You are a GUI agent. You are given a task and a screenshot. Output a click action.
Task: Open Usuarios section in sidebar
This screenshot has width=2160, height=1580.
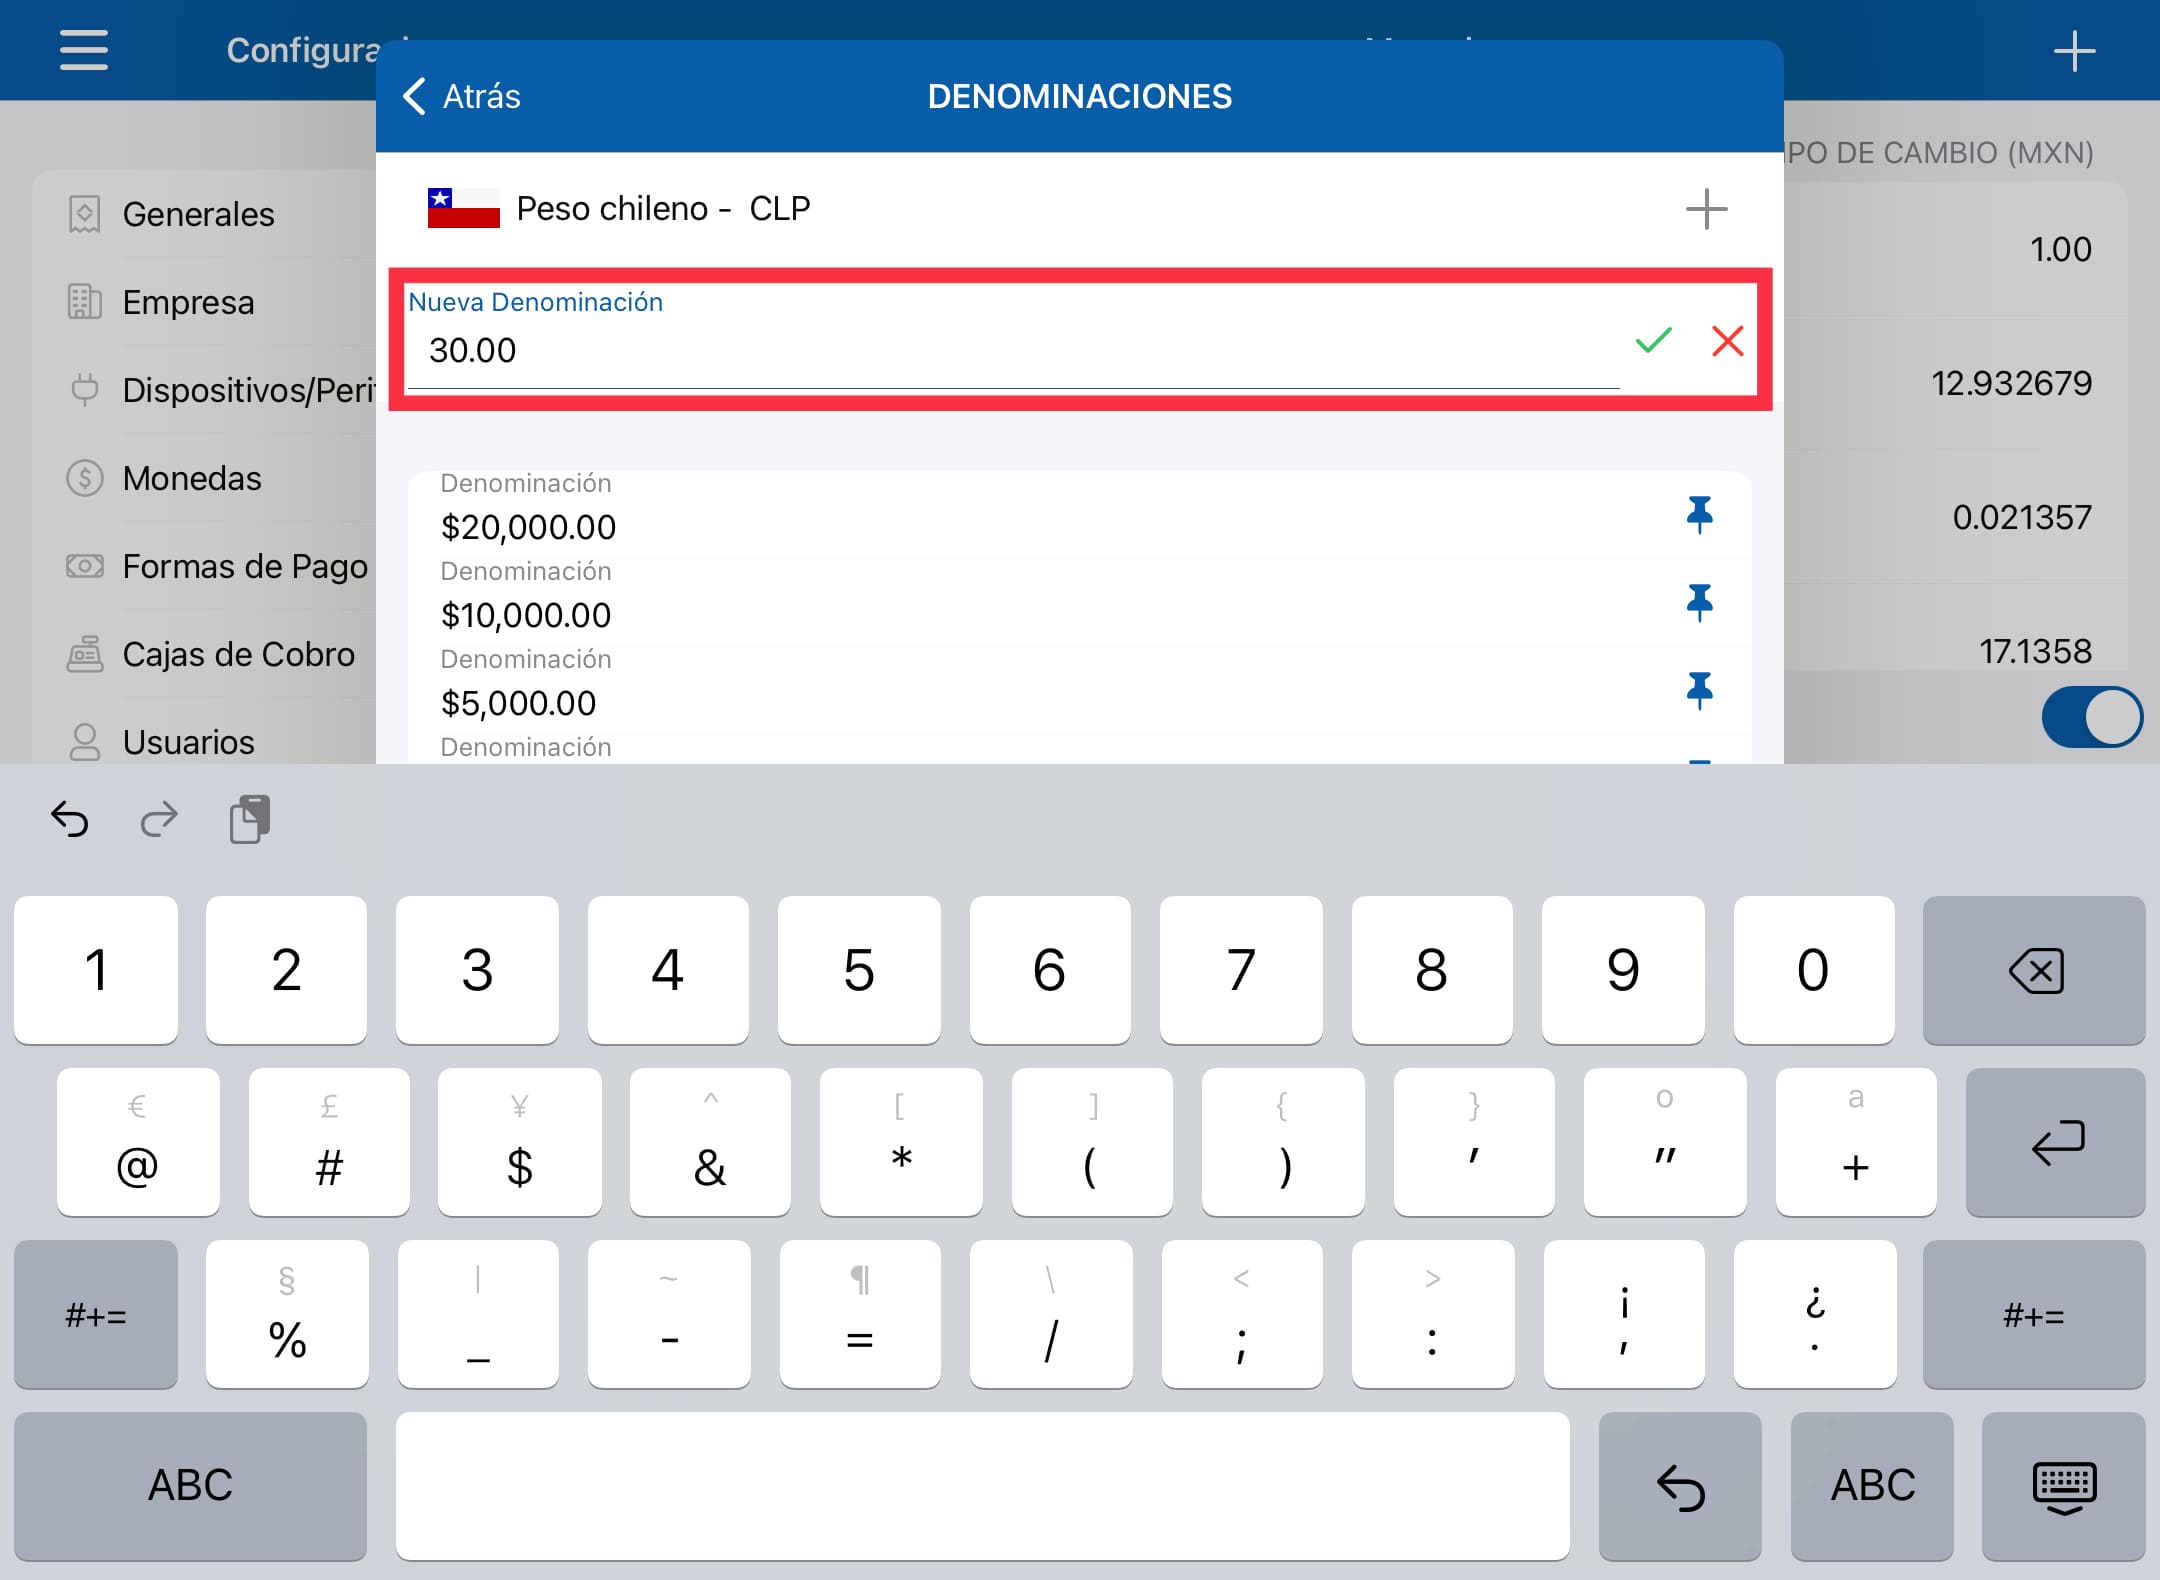204,742
